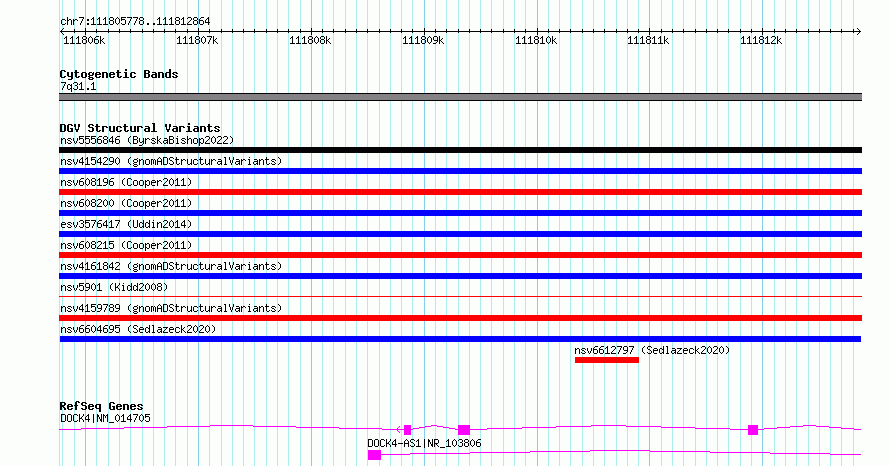Click the DOCK4 exon box after 111809k
The height and width of the screenshot is (466, 890).
[464, 430]
